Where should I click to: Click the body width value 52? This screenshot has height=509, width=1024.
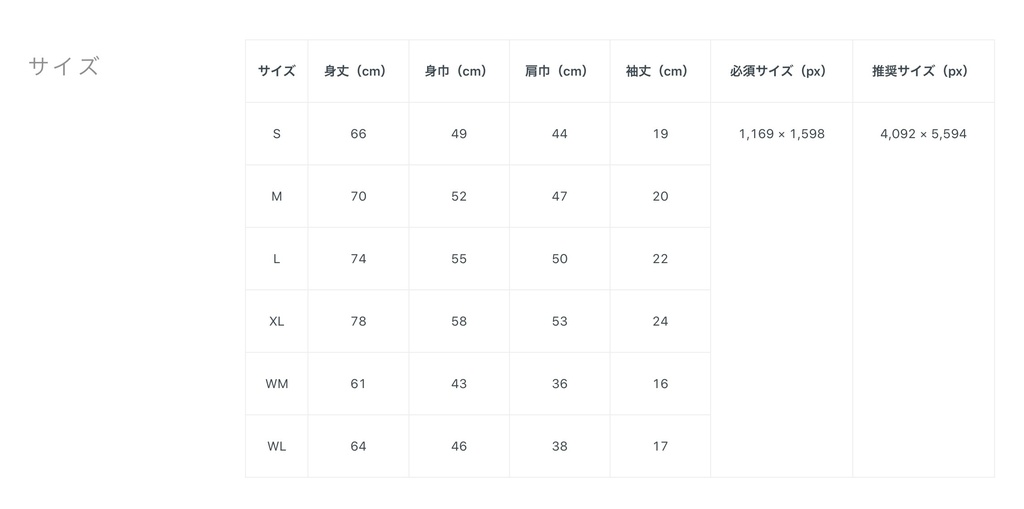pyautogui.click(x=459, y=197)
